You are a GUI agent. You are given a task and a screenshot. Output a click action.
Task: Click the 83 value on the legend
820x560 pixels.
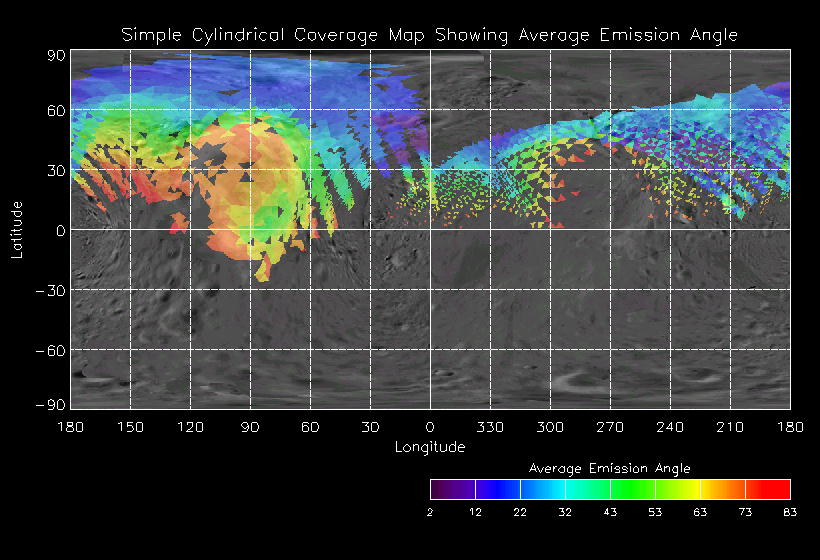click(790, 512)
